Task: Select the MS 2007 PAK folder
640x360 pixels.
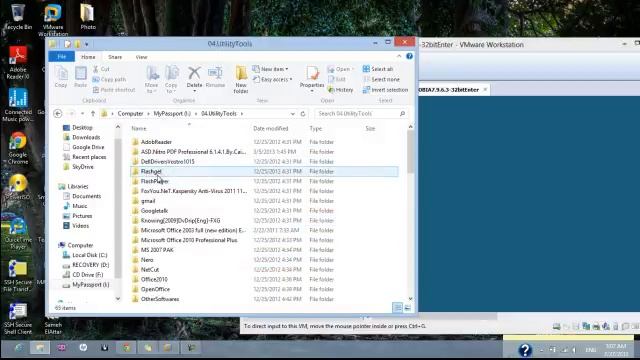Action: tap(157, 250)
